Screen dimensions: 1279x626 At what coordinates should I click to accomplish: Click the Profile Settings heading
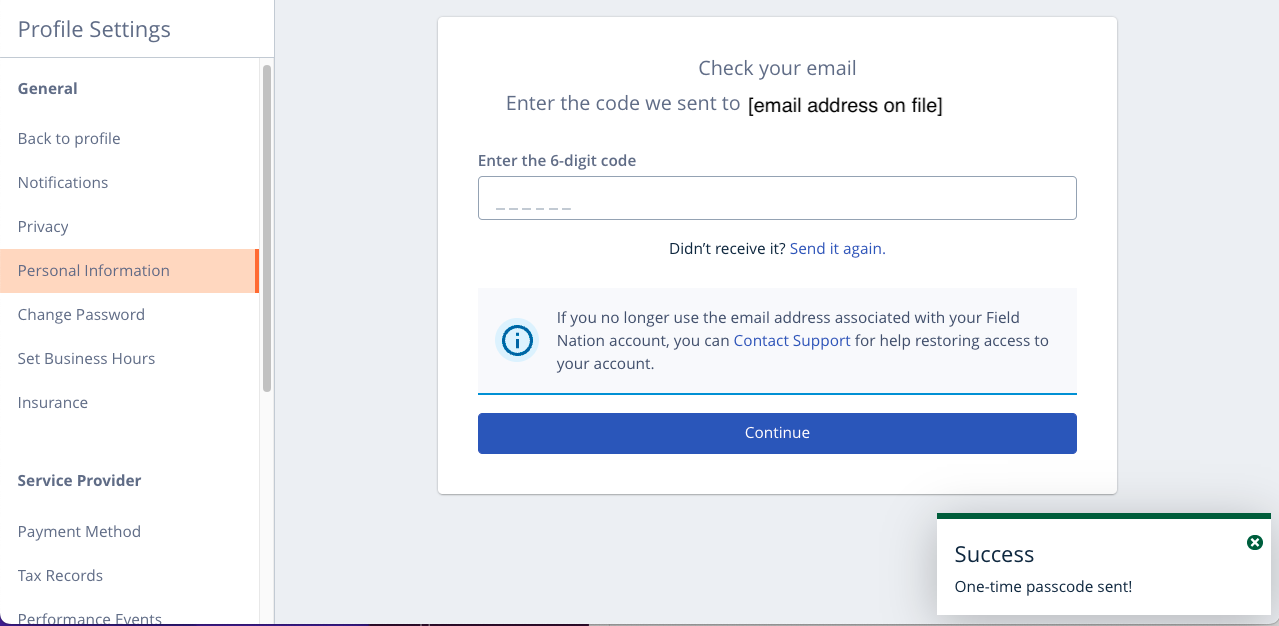92,29
